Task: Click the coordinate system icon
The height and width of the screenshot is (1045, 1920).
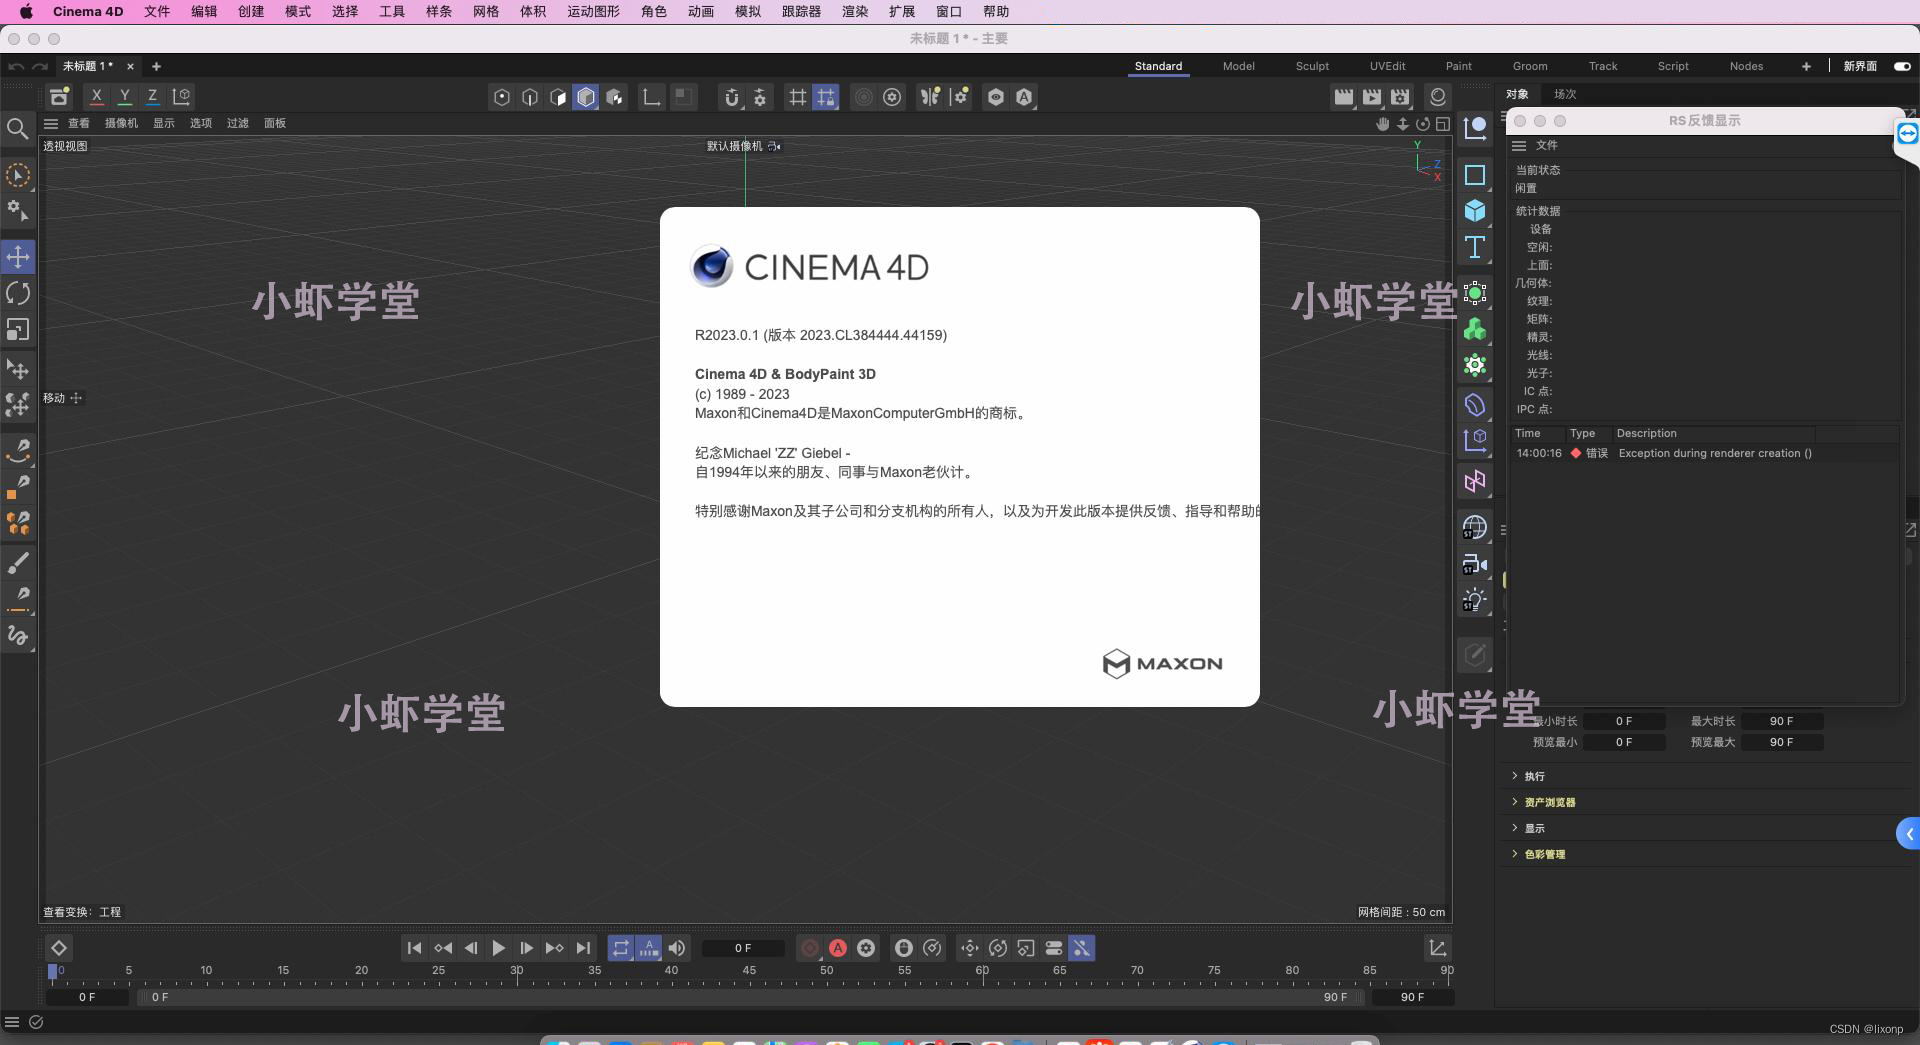Action: pos(182,96)
